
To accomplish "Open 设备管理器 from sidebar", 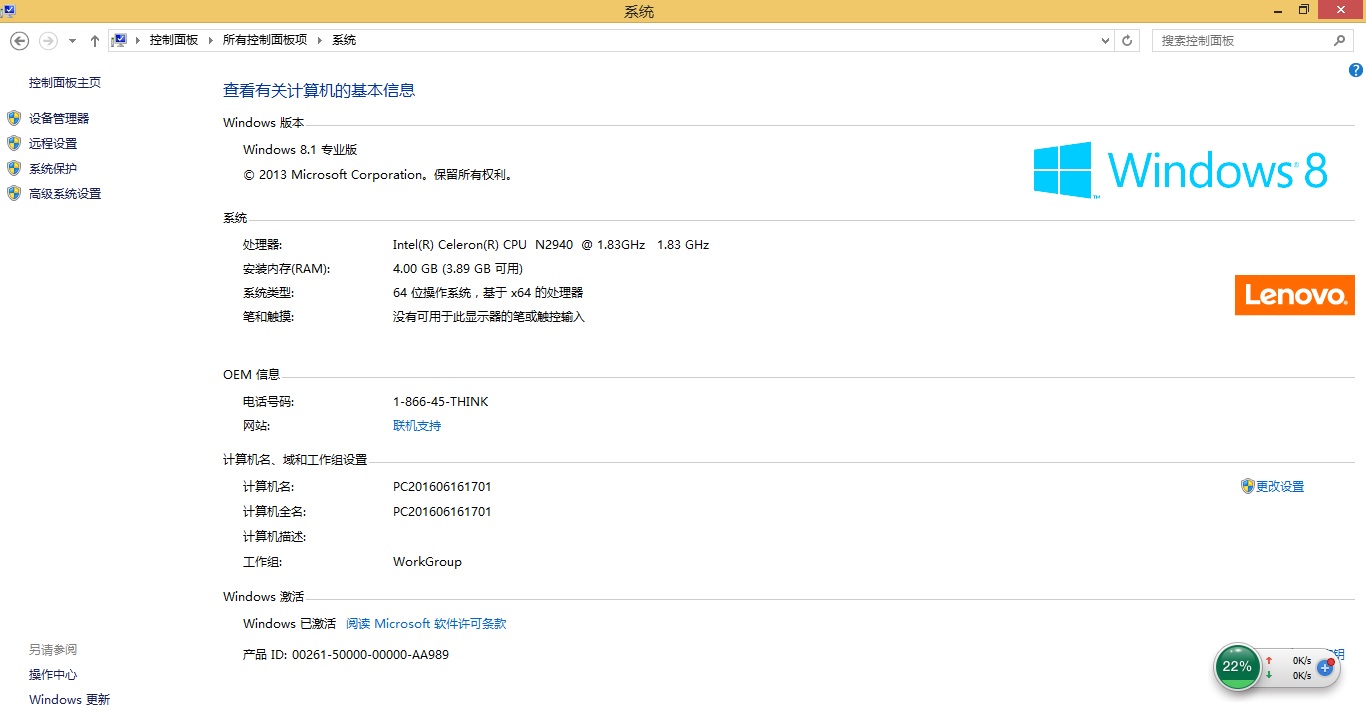I will tap(59, 118).
